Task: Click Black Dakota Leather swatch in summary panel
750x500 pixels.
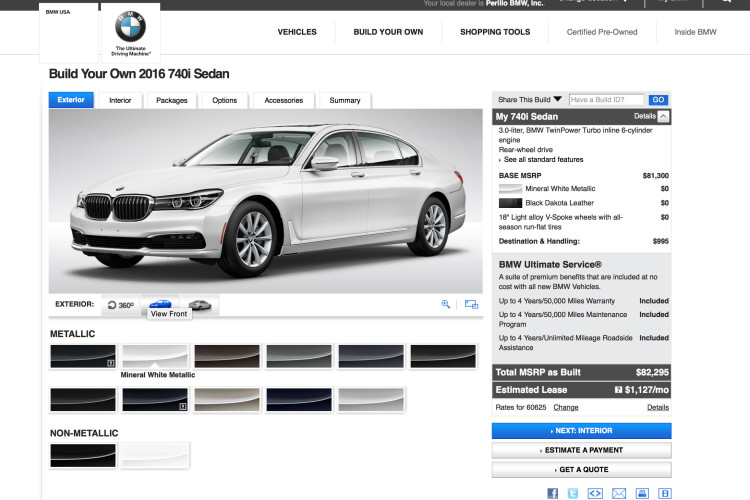Action: 510,203
